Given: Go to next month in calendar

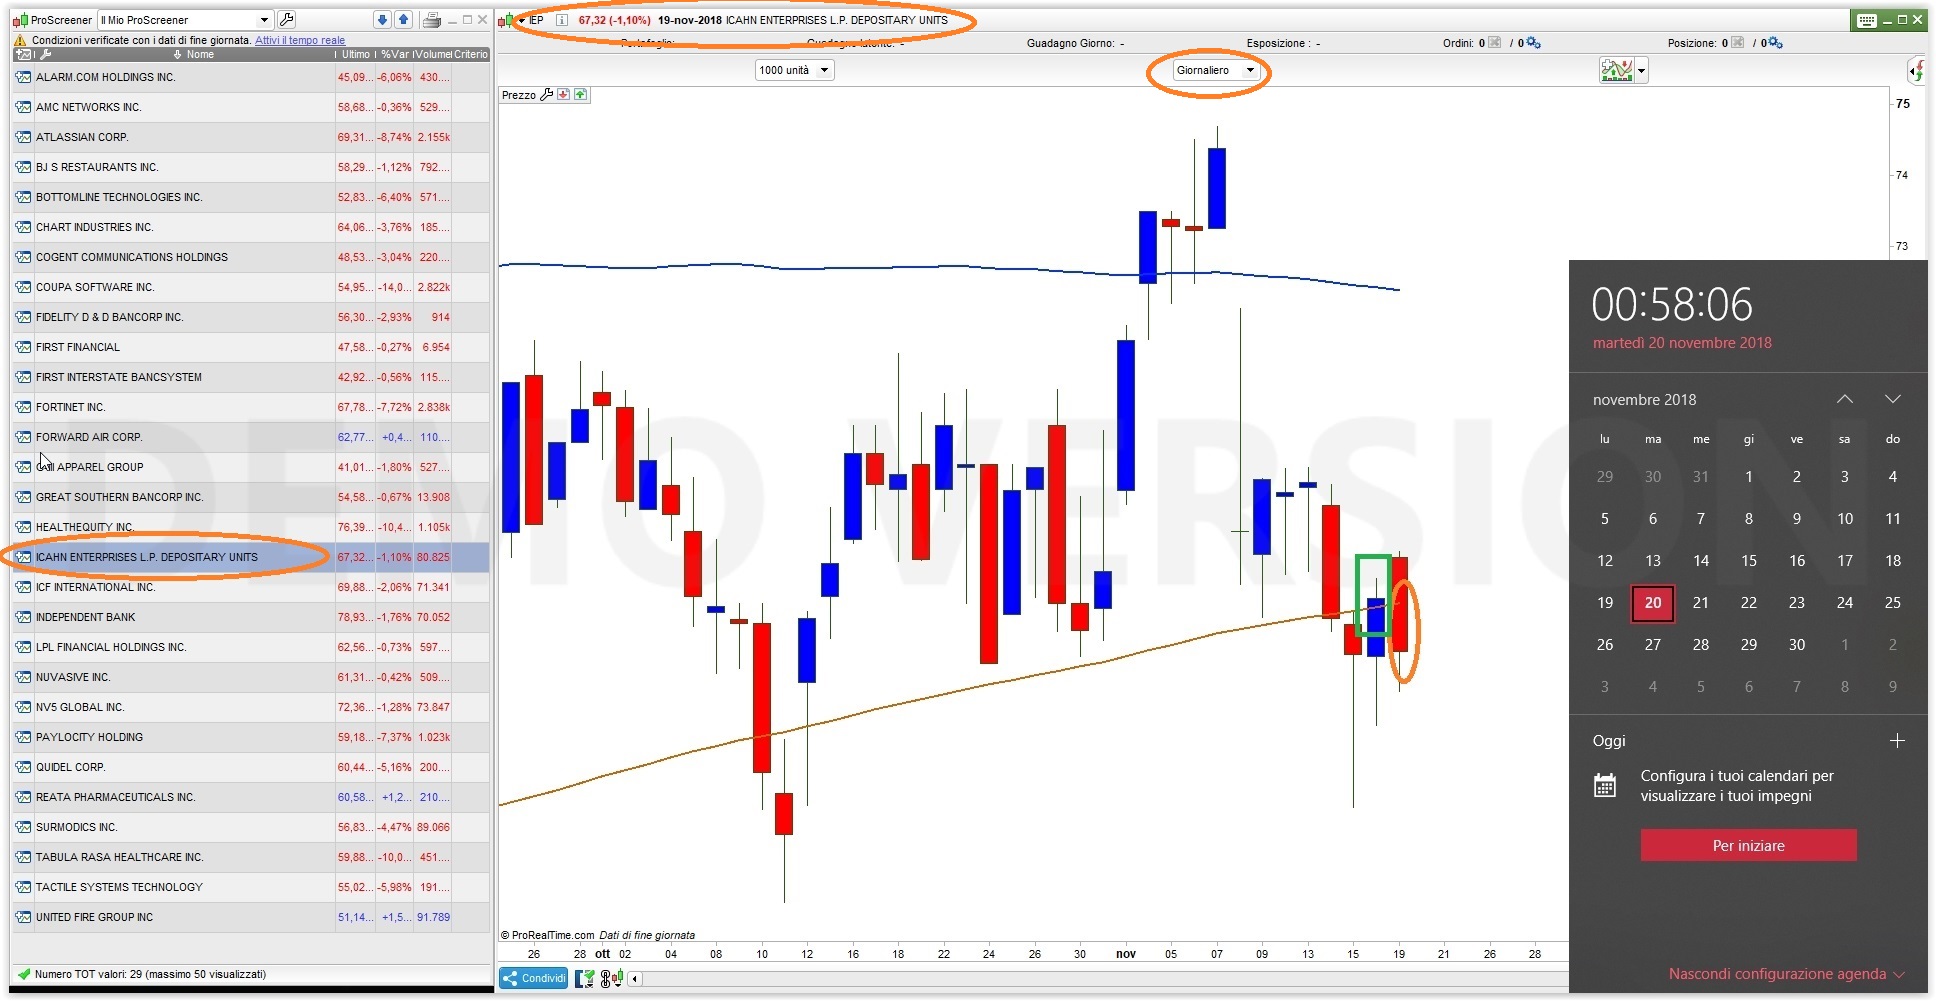Looking at the screenshot, I should (1893, 399).
